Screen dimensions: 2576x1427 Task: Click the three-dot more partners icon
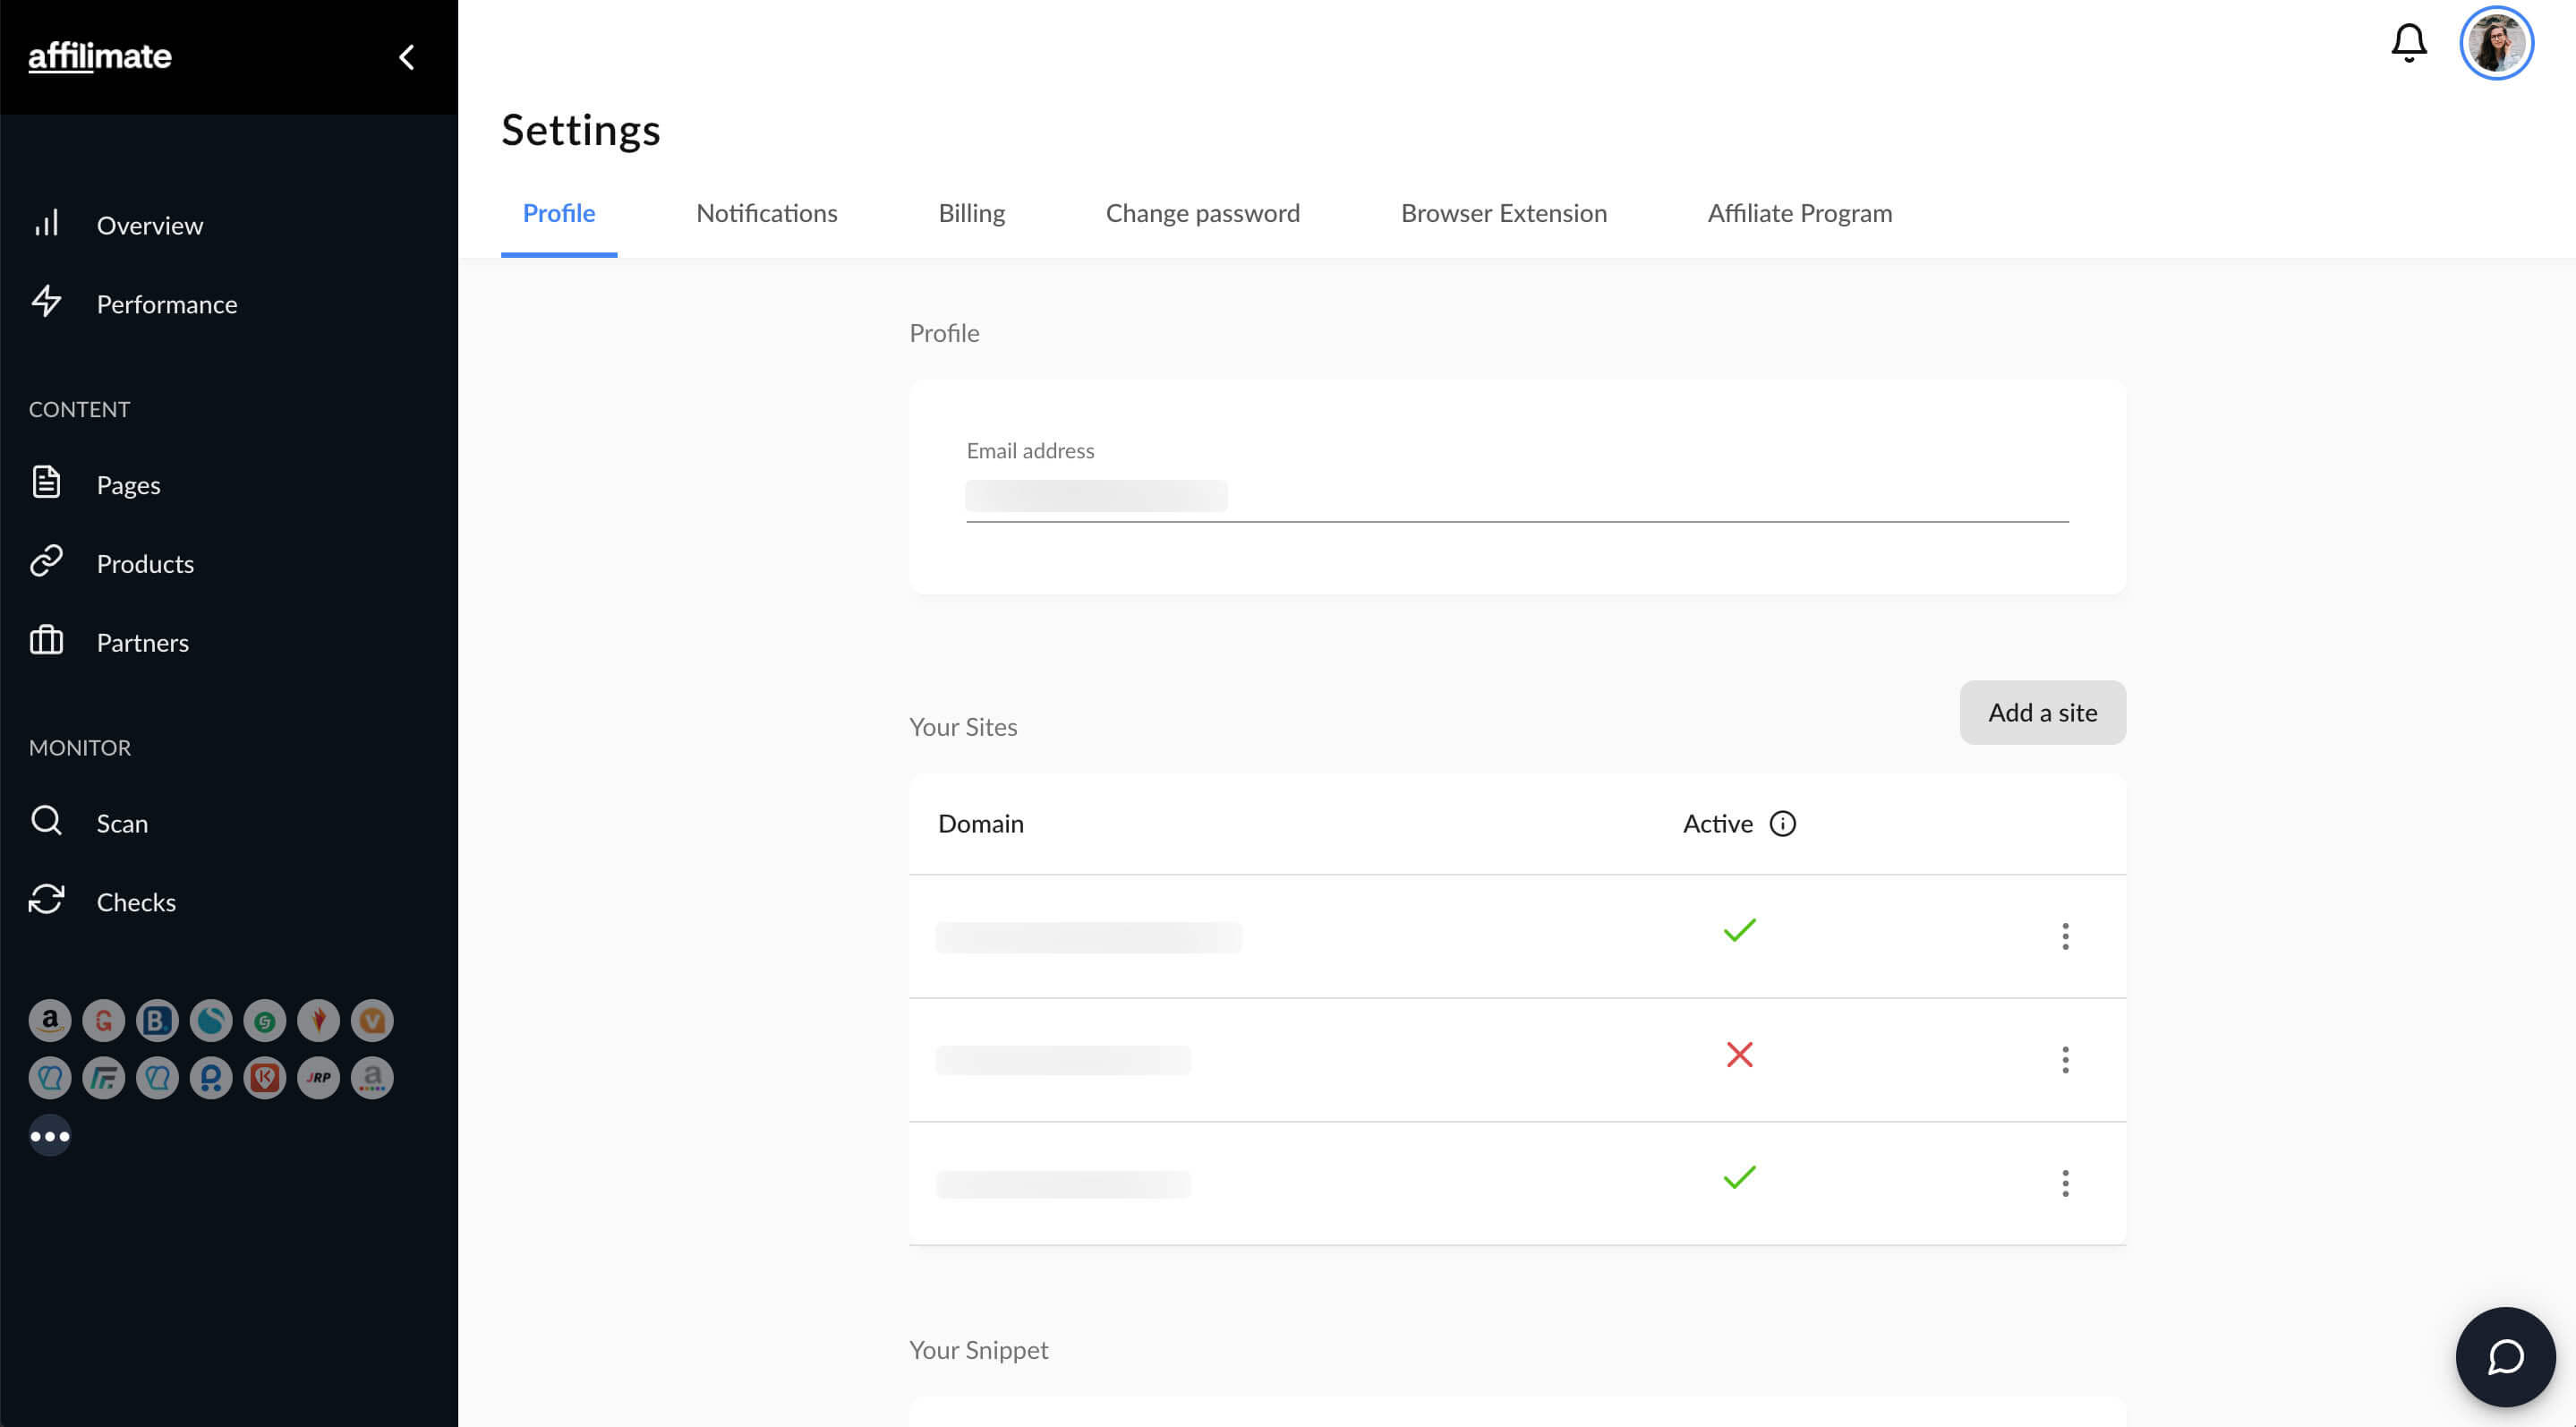tap(49, 1133)
